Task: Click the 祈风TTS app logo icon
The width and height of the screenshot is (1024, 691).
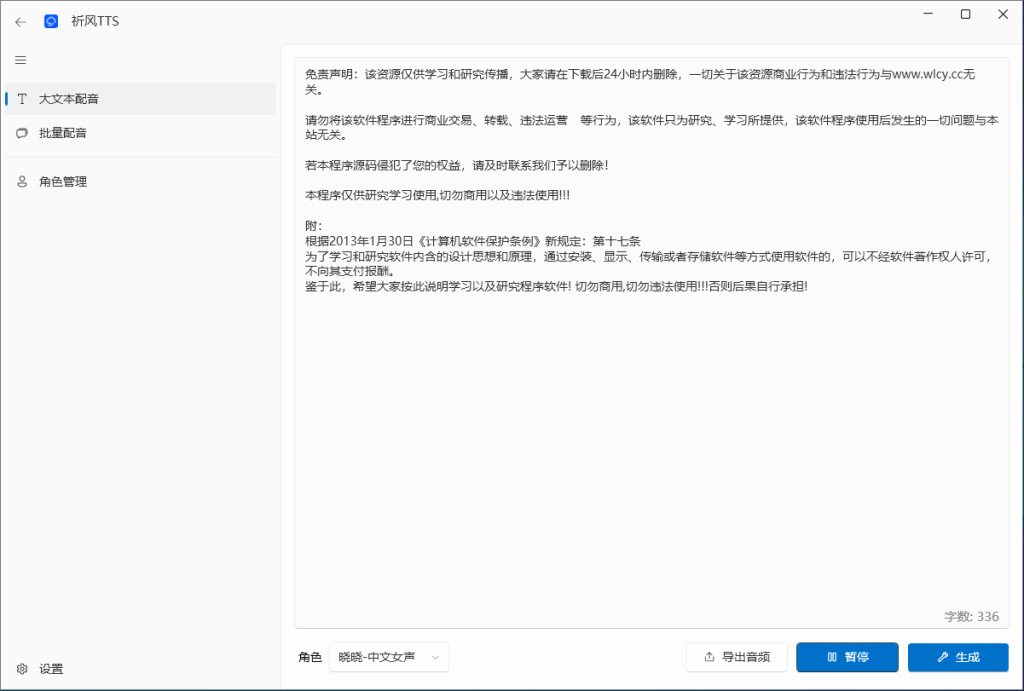Action: pos(51,21)
